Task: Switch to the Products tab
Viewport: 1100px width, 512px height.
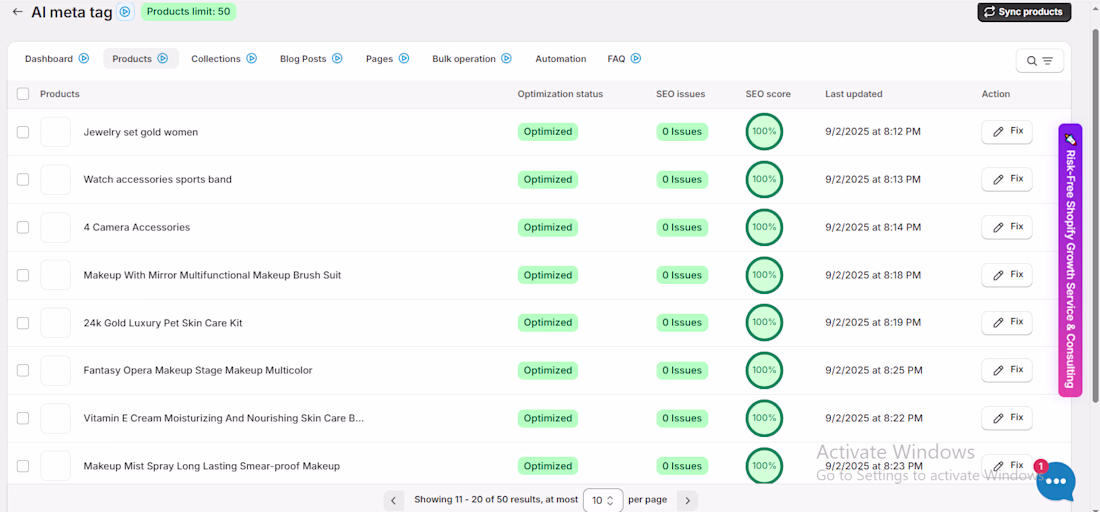Action: point(132,59)
